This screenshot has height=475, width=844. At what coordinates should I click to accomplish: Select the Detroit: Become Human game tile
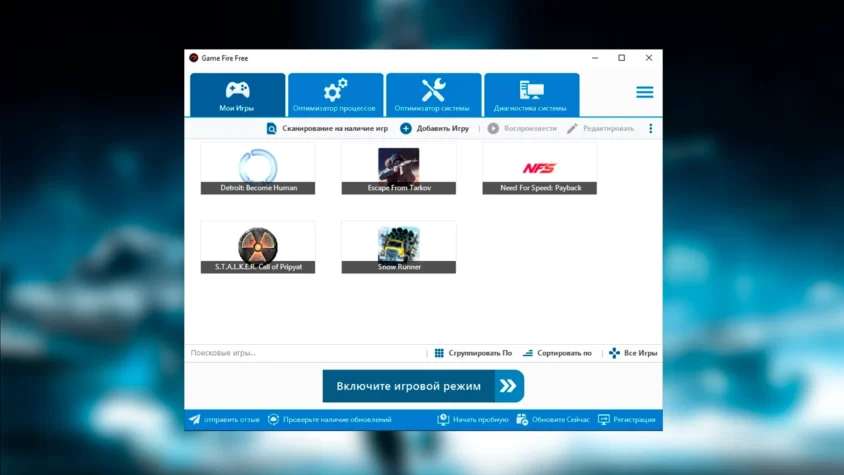click(x=258, y=168)
